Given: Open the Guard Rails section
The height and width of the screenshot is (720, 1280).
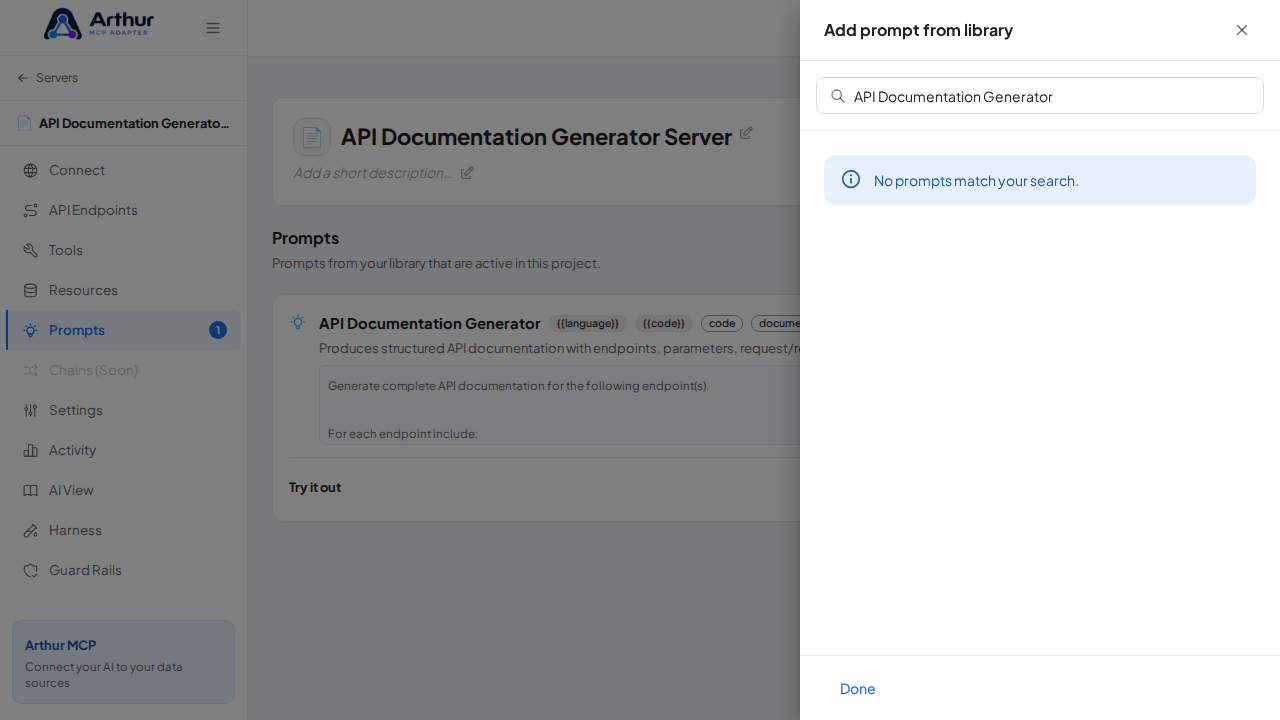Looking at the screenshot, I should [123, 570].
